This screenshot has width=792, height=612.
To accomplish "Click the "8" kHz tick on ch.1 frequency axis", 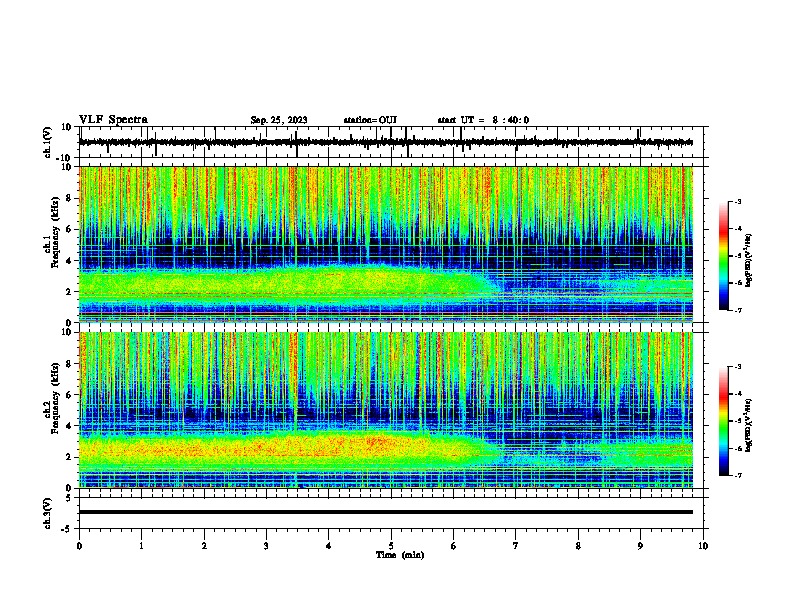I will click(69, 198).
